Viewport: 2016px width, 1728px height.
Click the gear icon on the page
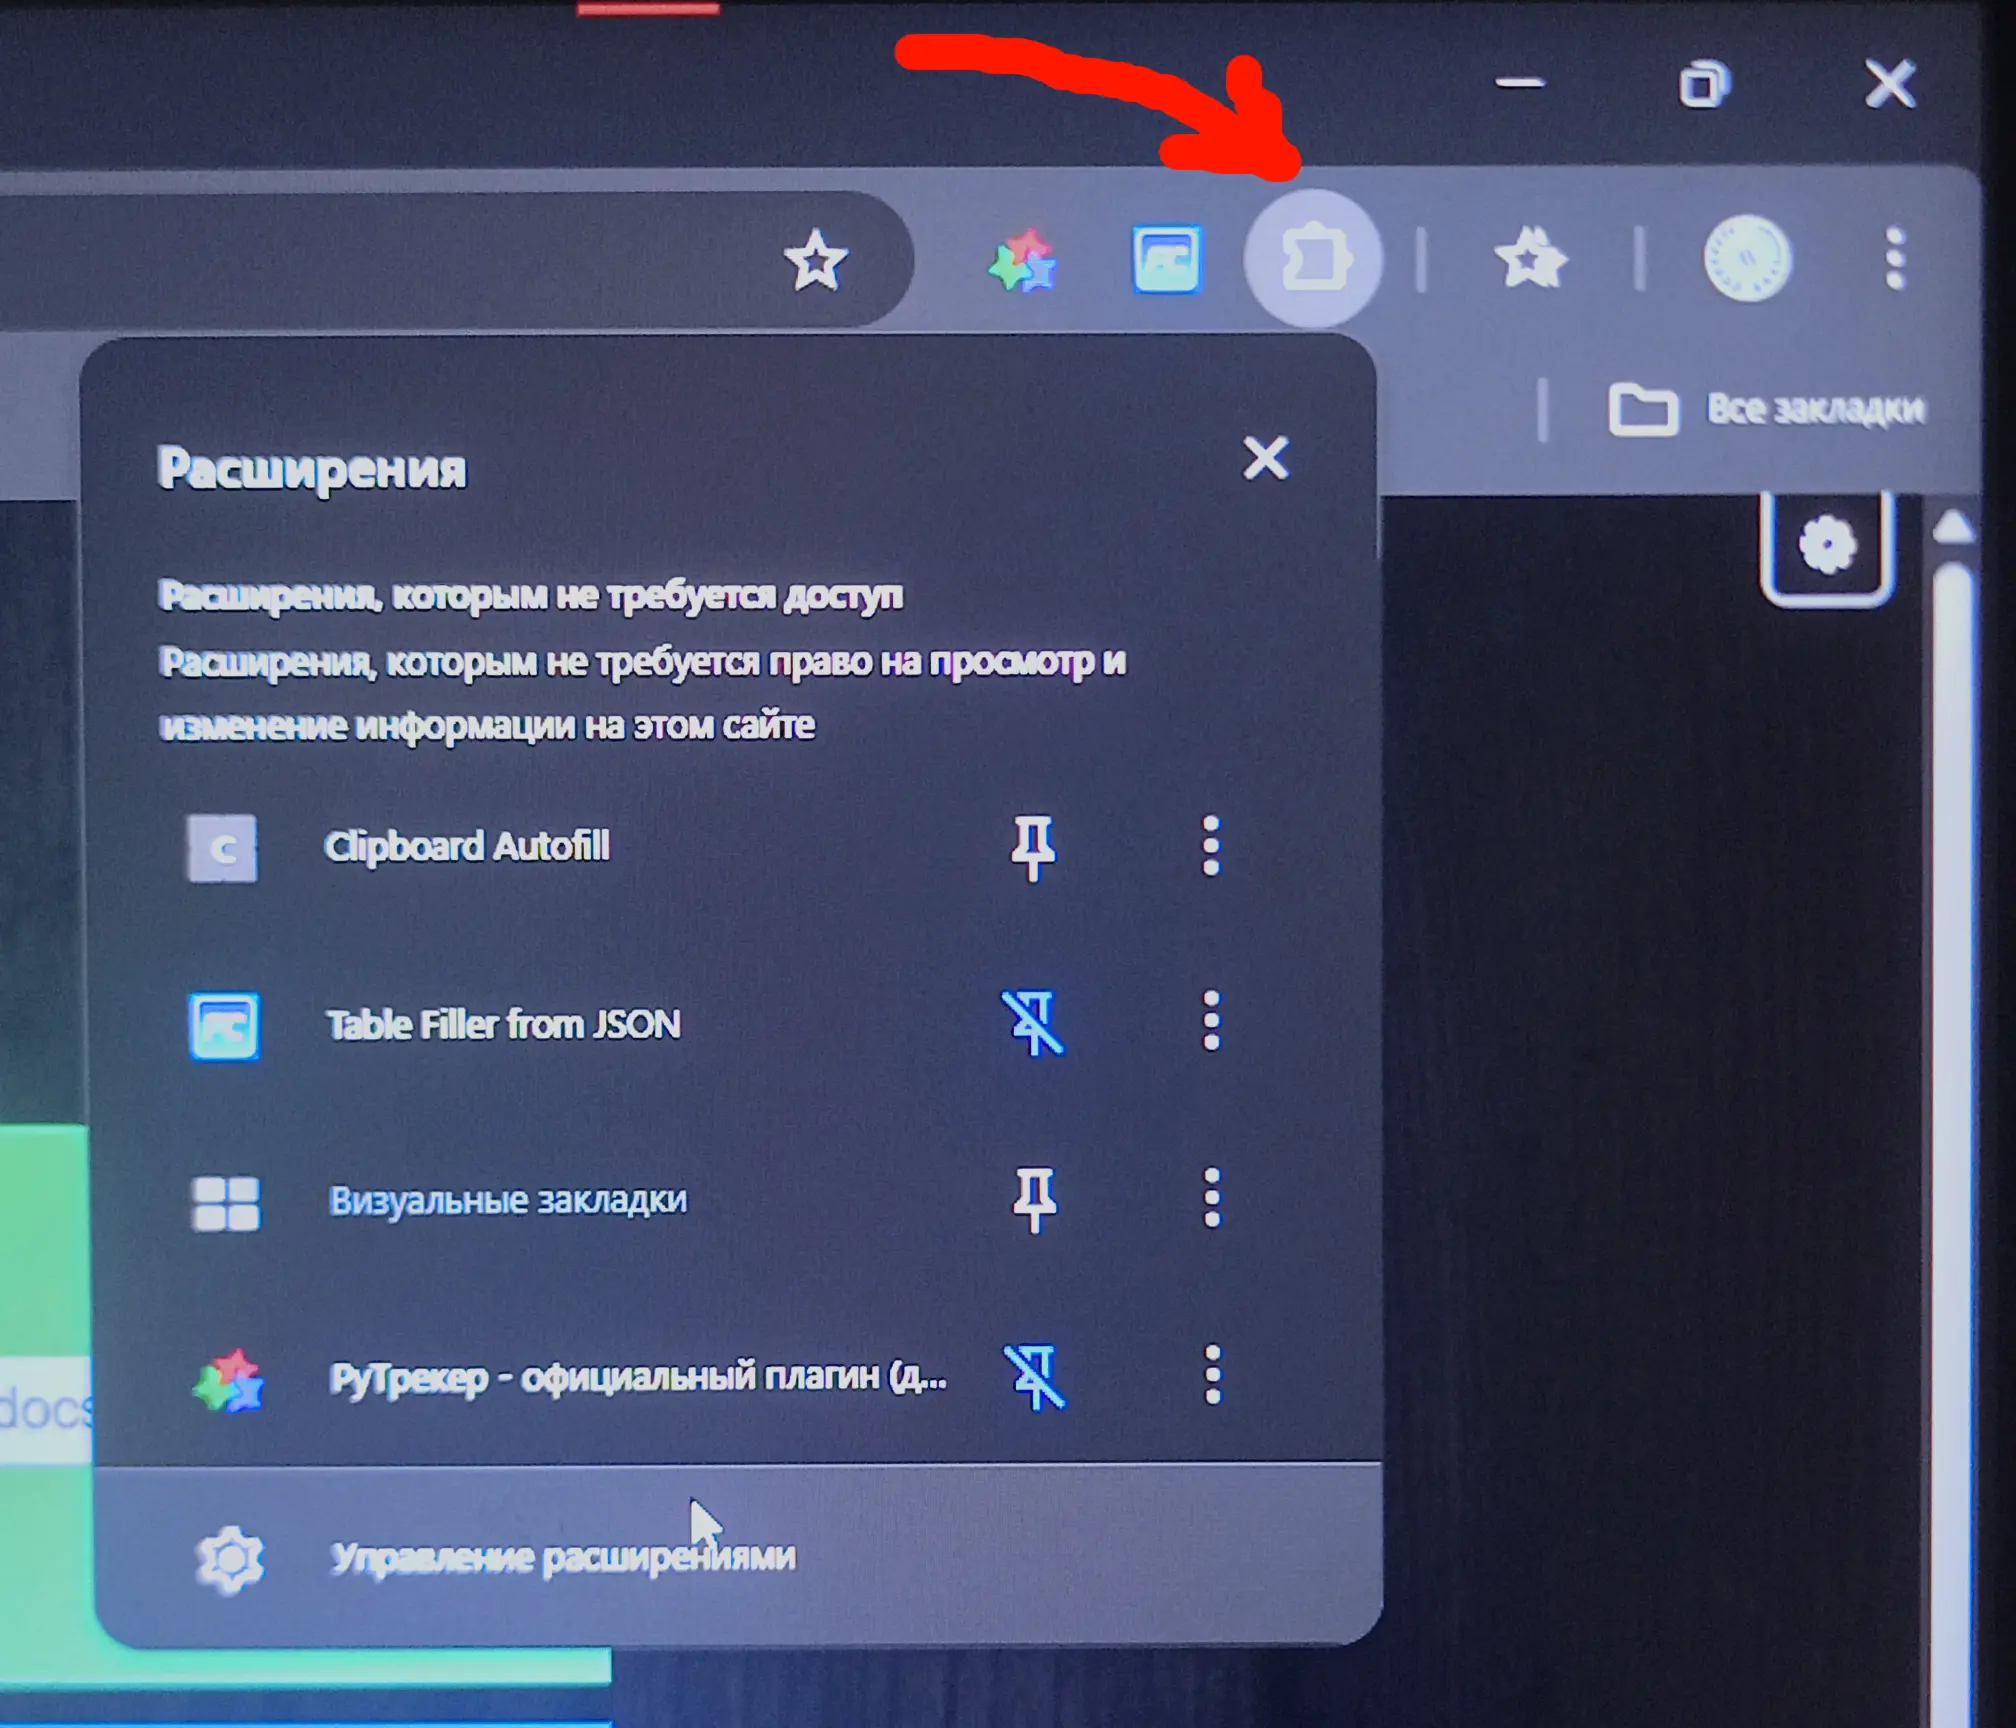tap(1827, 546)
